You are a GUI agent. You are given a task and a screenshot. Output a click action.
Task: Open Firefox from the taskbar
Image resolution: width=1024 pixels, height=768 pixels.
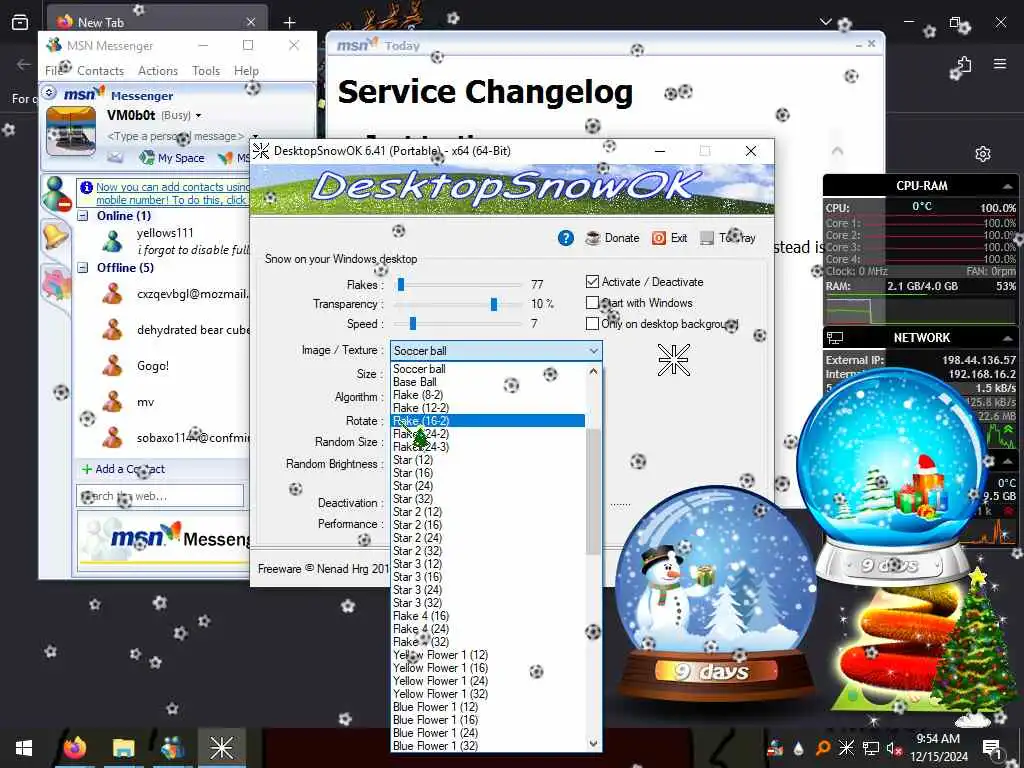point(74,748)
